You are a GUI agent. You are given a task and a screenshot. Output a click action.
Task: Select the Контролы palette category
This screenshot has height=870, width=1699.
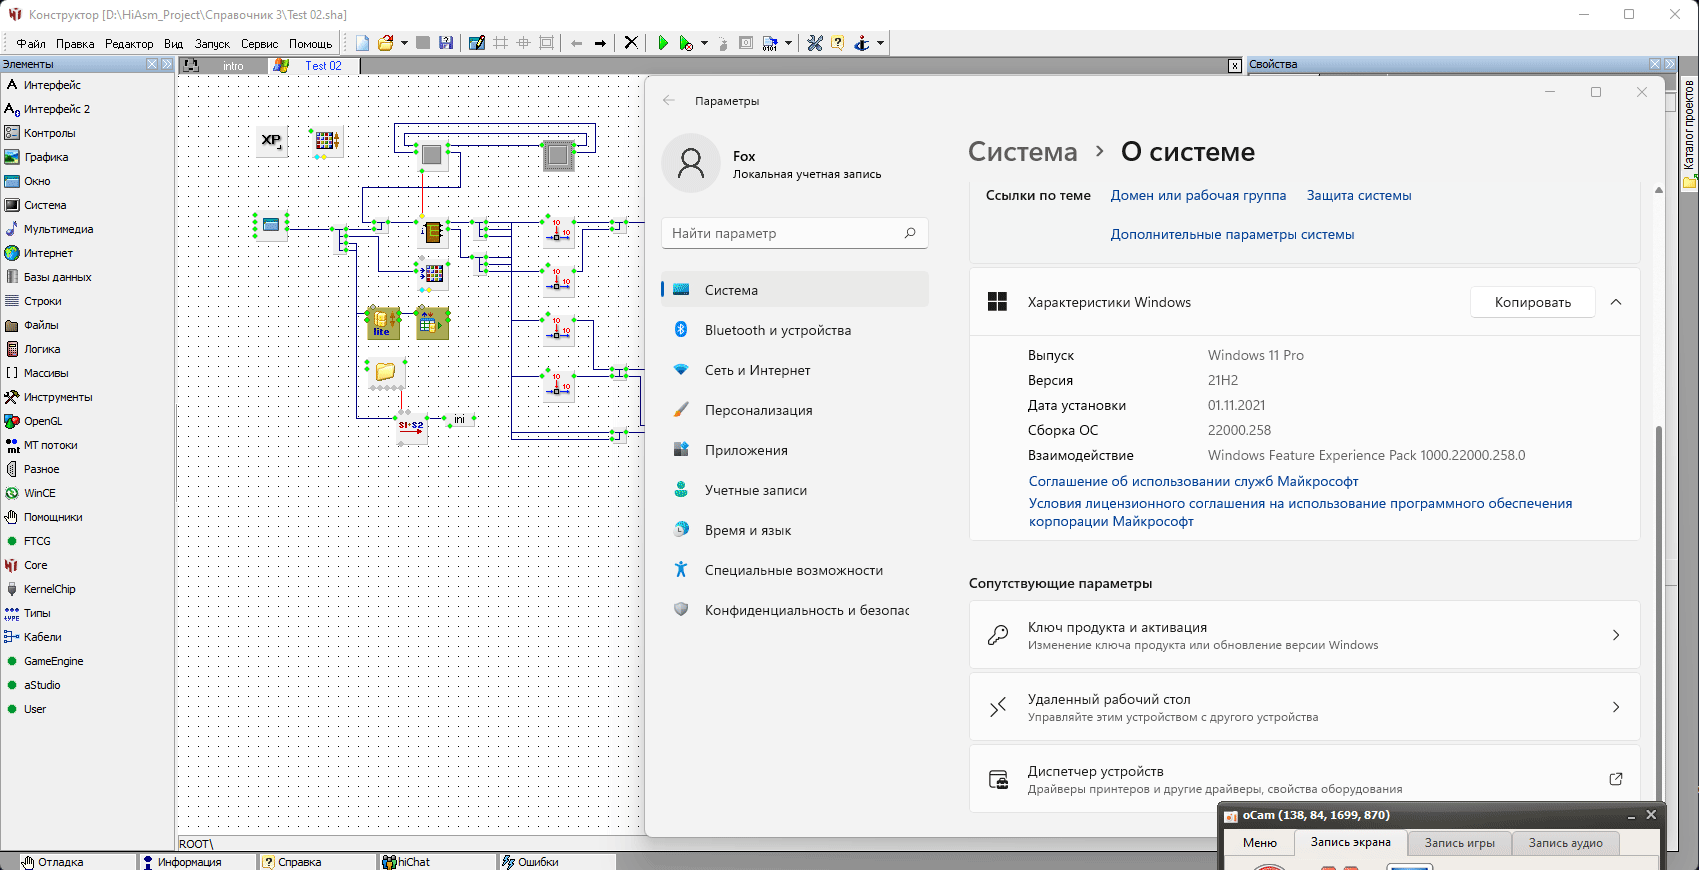(50, 133)
